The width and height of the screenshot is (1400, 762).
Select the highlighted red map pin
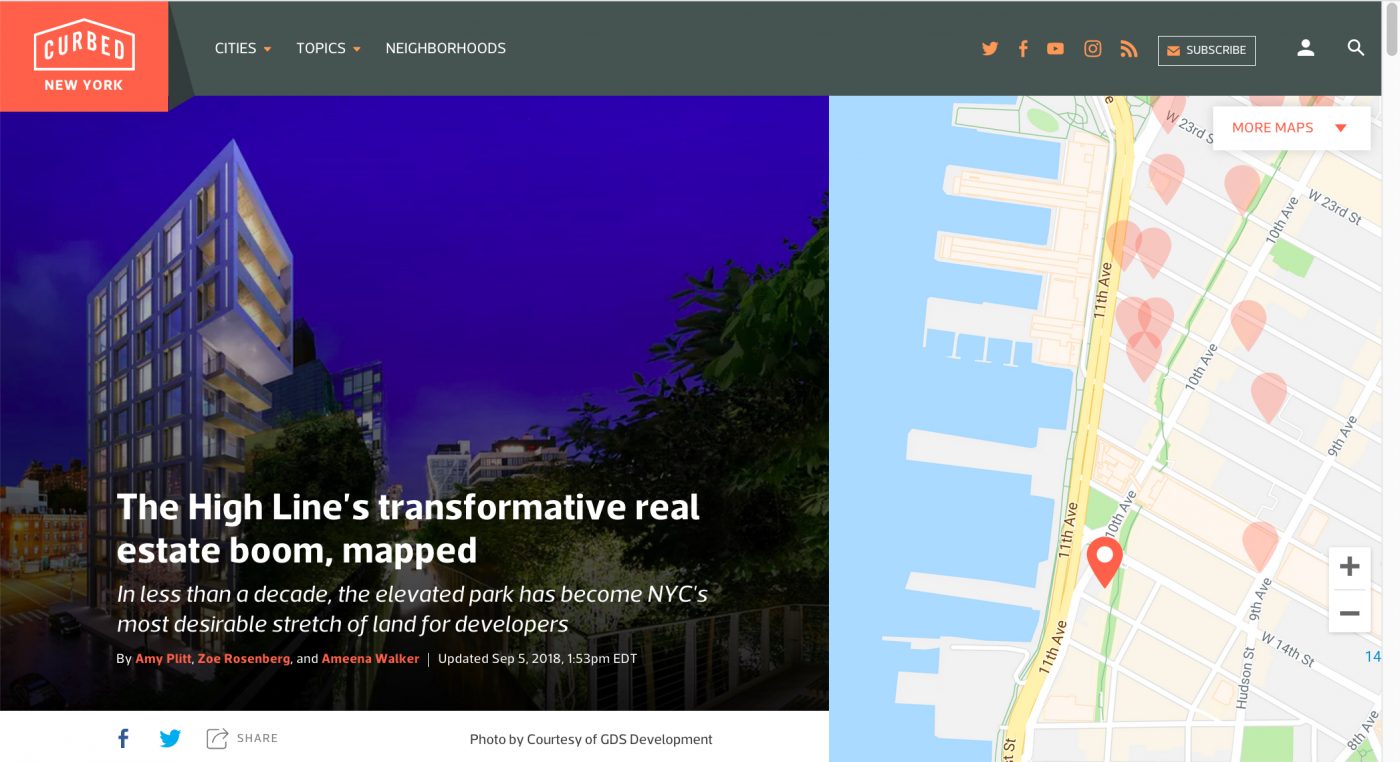point(1104,560)
